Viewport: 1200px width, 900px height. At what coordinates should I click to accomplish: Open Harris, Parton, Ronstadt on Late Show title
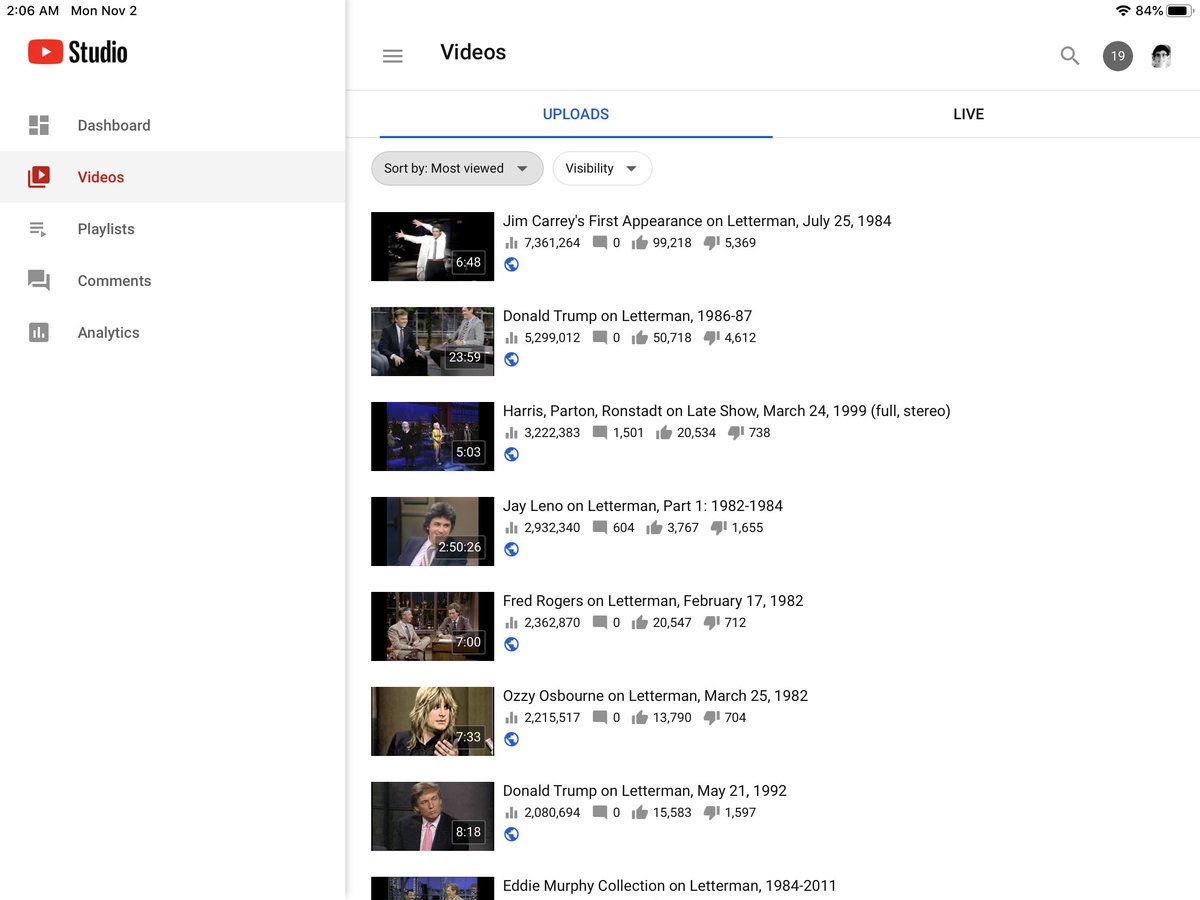(726, 411)
